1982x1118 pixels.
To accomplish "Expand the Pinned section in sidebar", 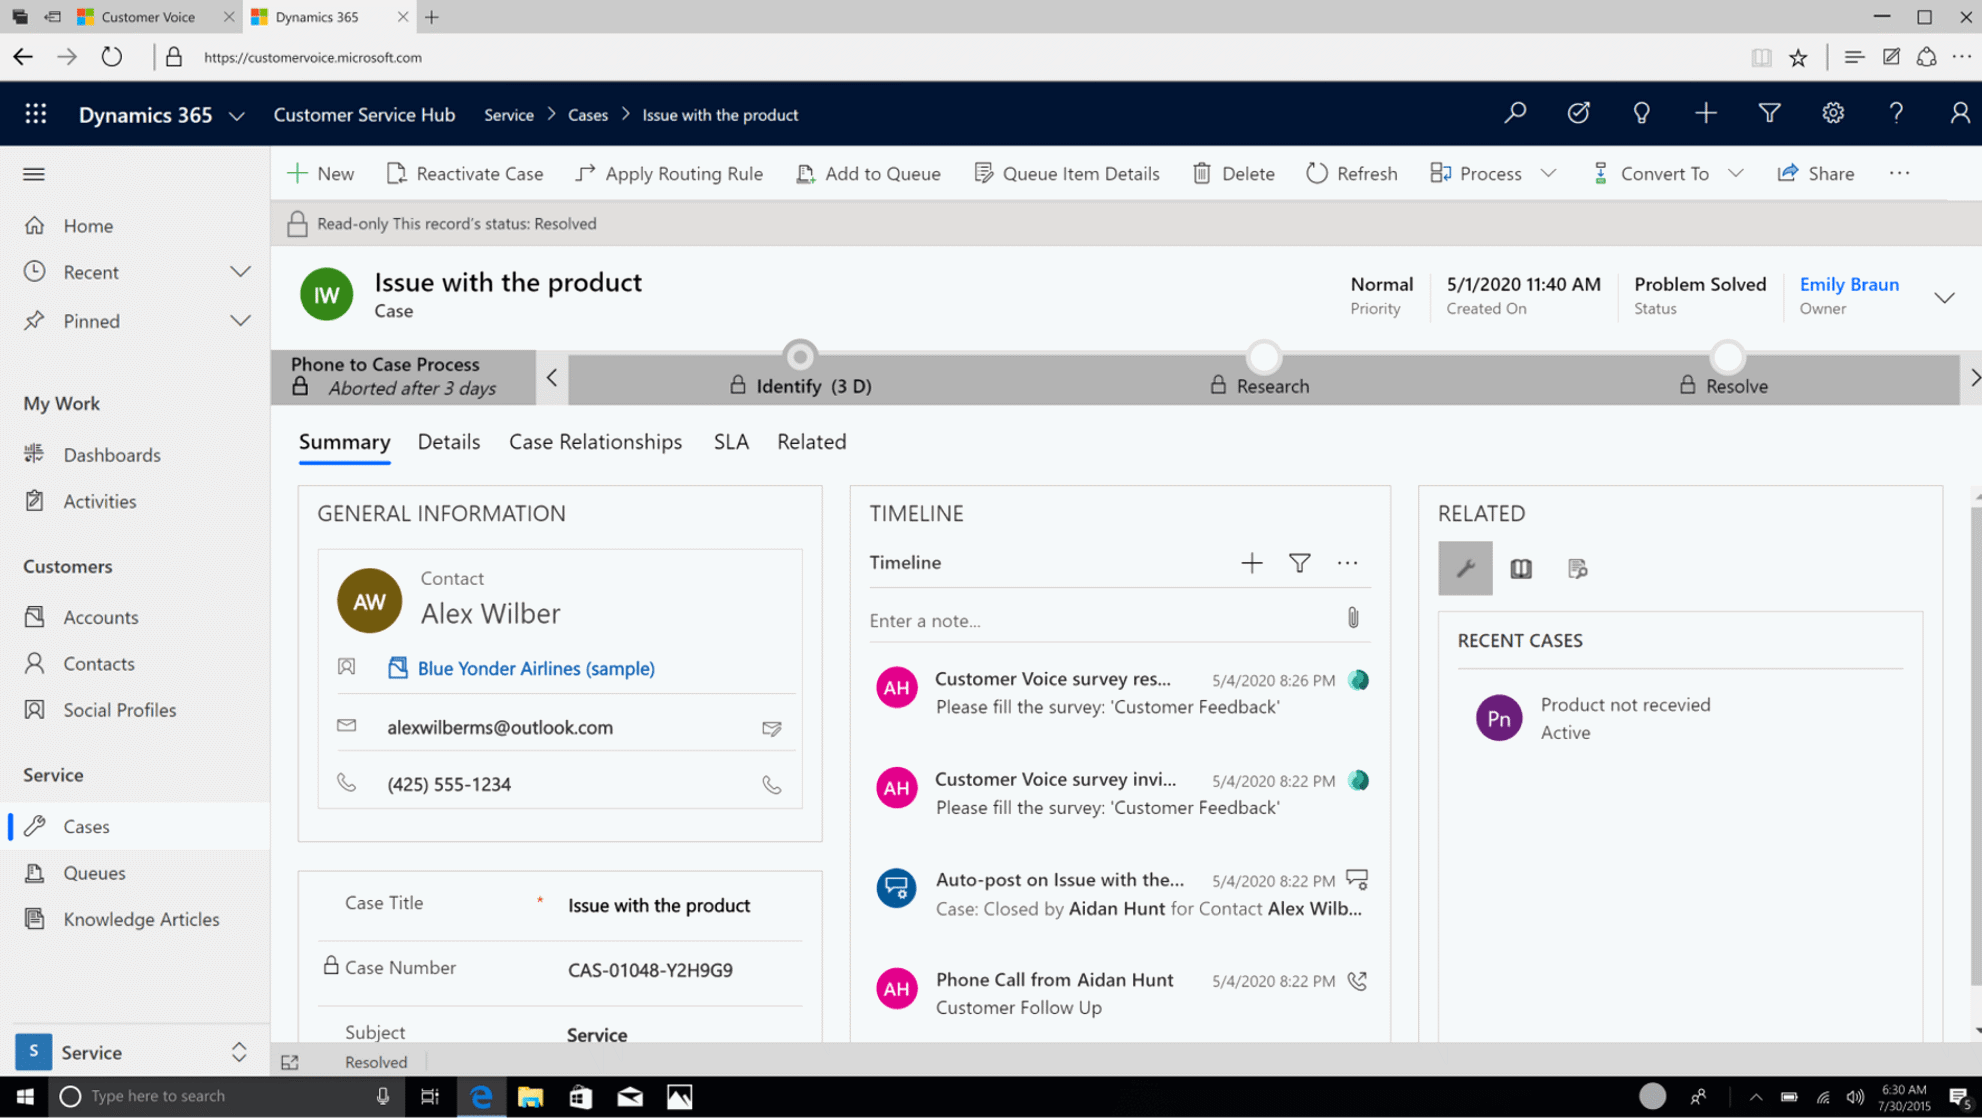I will pyautogui.click(x=240, y=321).
